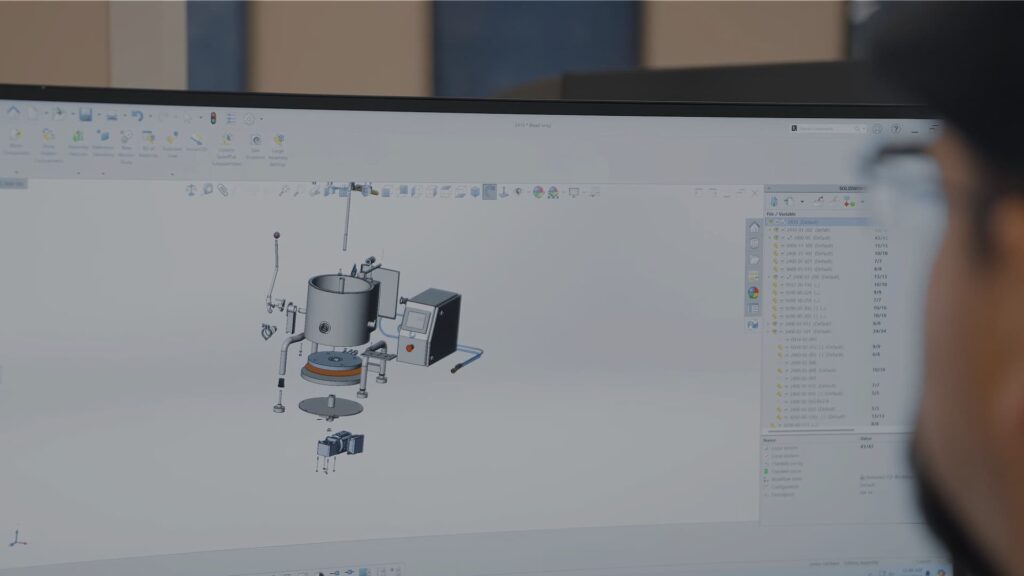1024x576 pixels.
Task: Click the gray control box of the 3D model
Action: [428, 322]
